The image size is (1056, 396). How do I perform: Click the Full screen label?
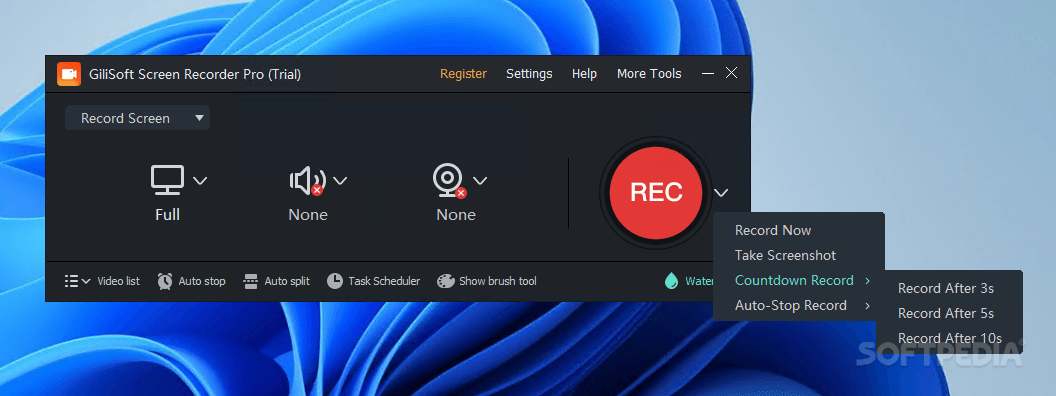point(167,215)
